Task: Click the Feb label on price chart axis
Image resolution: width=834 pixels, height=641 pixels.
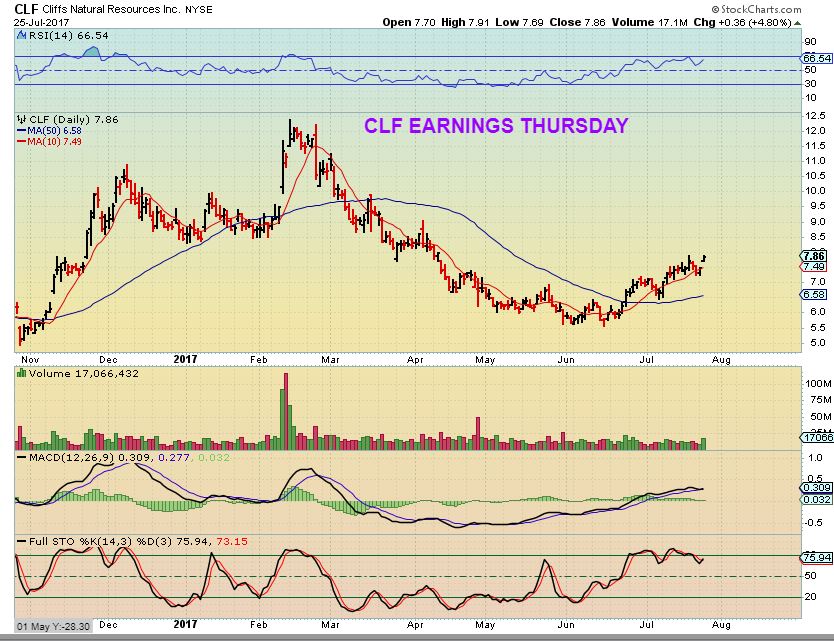Action: click(x=258, y=360)
